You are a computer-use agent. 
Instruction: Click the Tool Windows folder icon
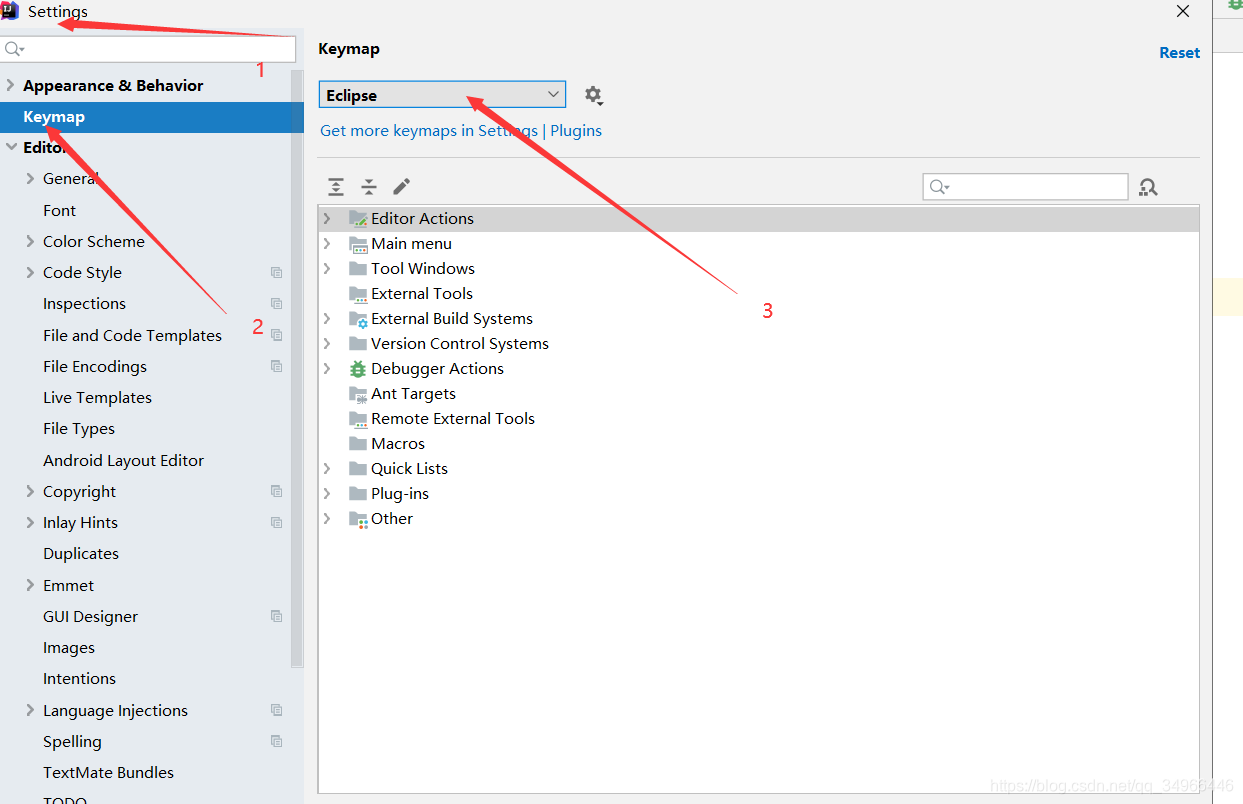coord(358,269)
